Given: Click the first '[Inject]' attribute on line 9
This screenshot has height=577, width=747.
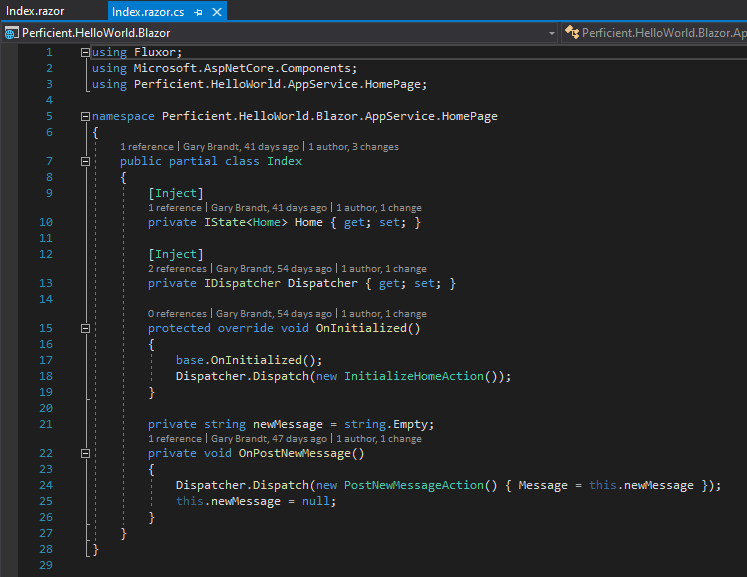Looking at the screenshot, I should [x=176, y=193].
